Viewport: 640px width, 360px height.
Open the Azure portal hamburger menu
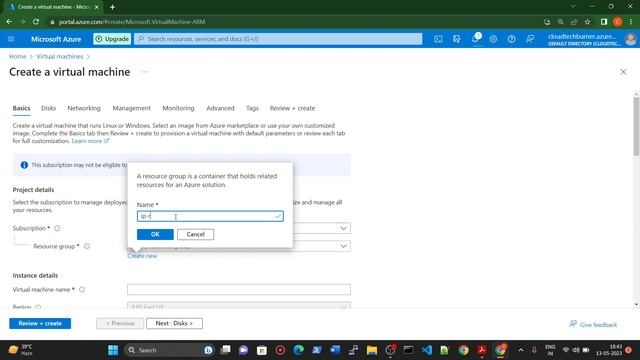[11, 39]
